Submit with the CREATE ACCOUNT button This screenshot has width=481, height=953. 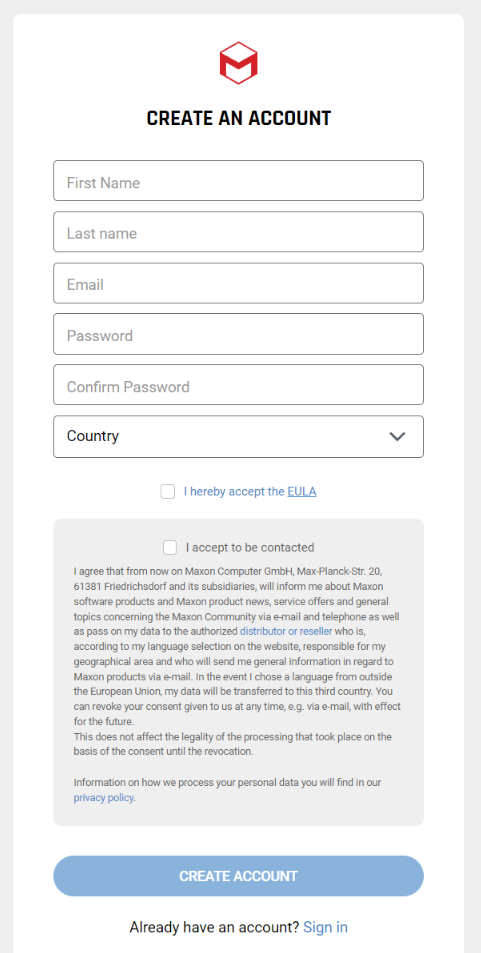(x=238, y=876)
